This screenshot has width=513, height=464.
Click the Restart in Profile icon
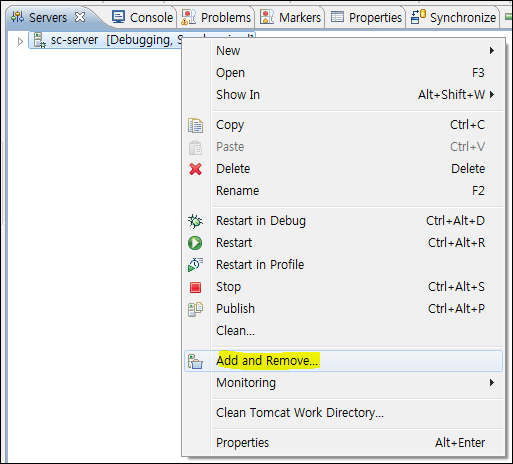coord(195,265)
